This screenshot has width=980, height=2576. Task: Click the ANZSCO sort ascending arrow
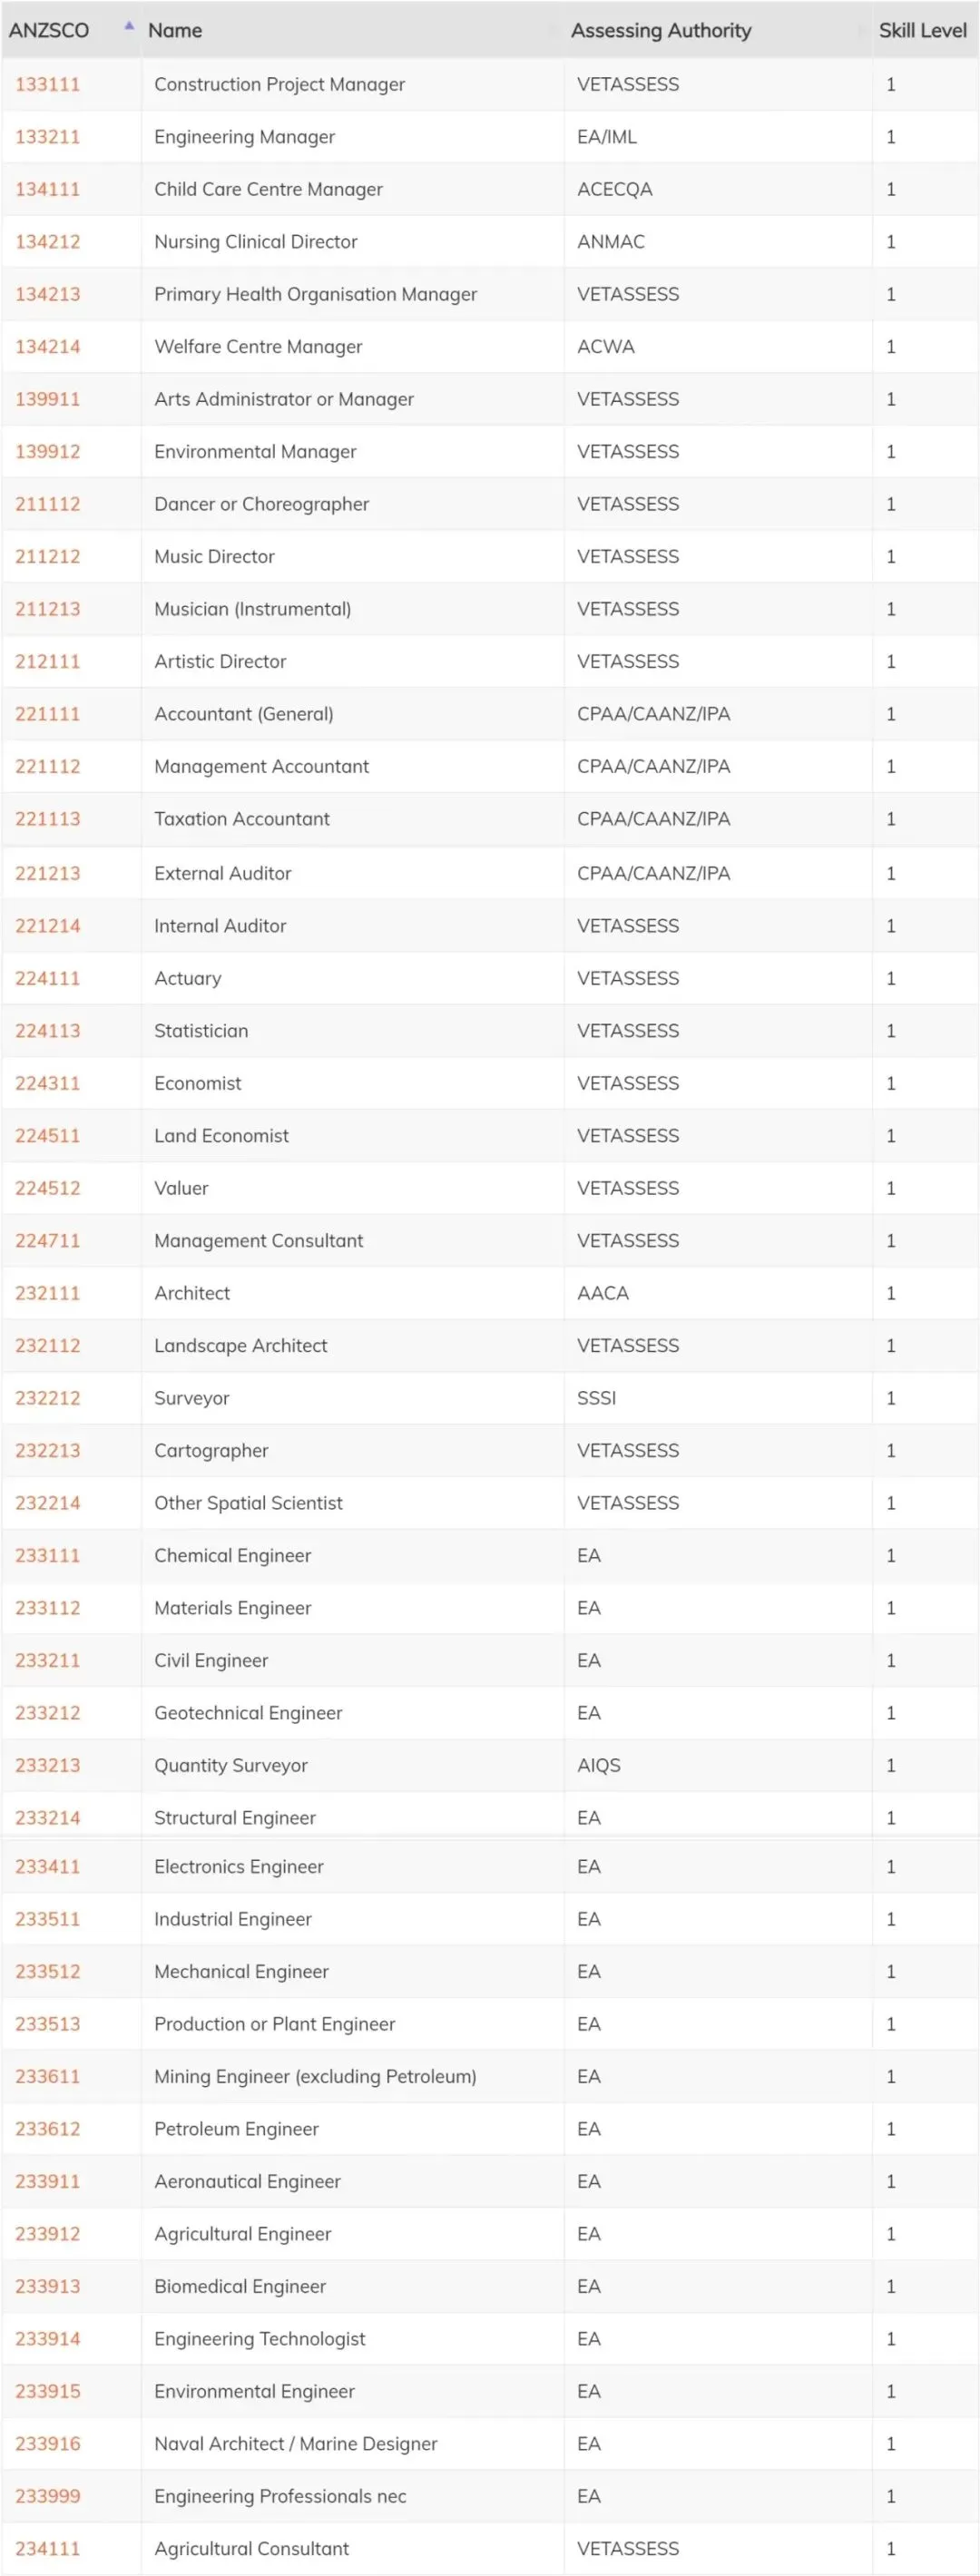pos(129,26)
